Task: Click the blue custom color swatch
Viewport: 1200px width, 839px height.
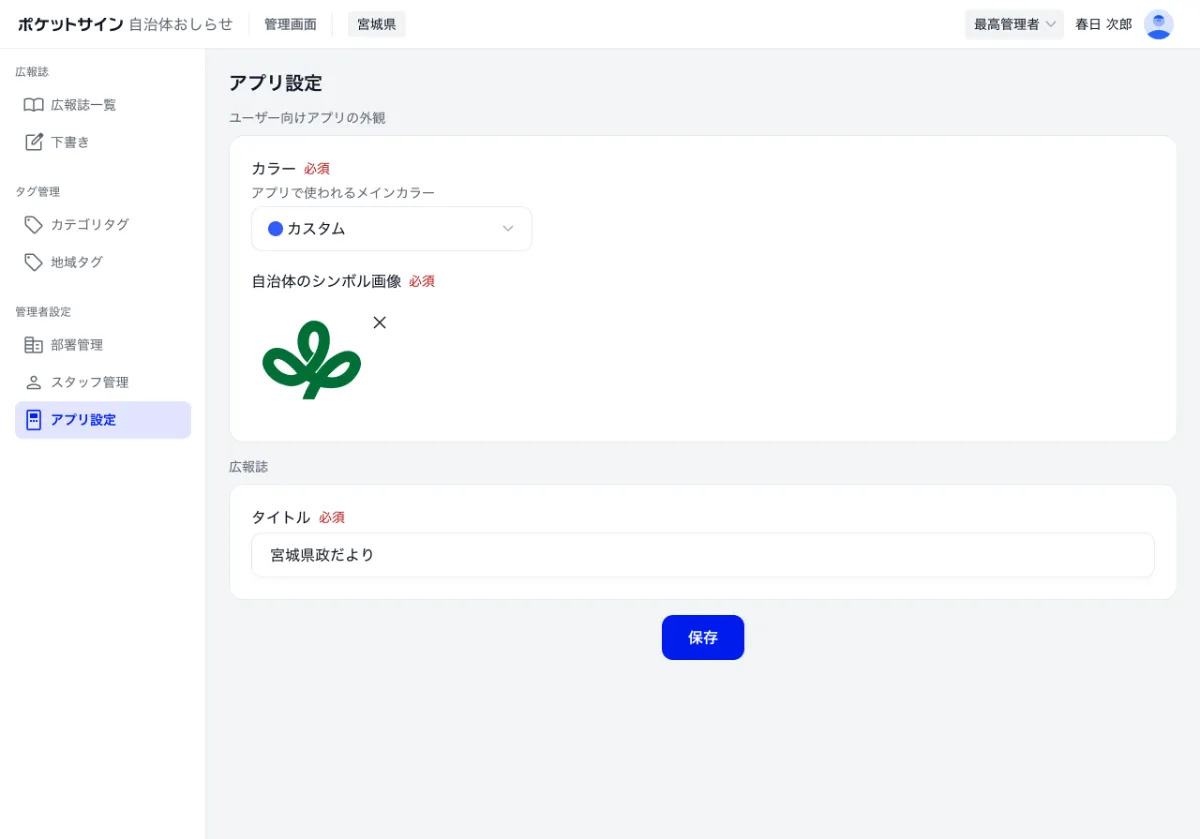Action: tap(274, 228)
